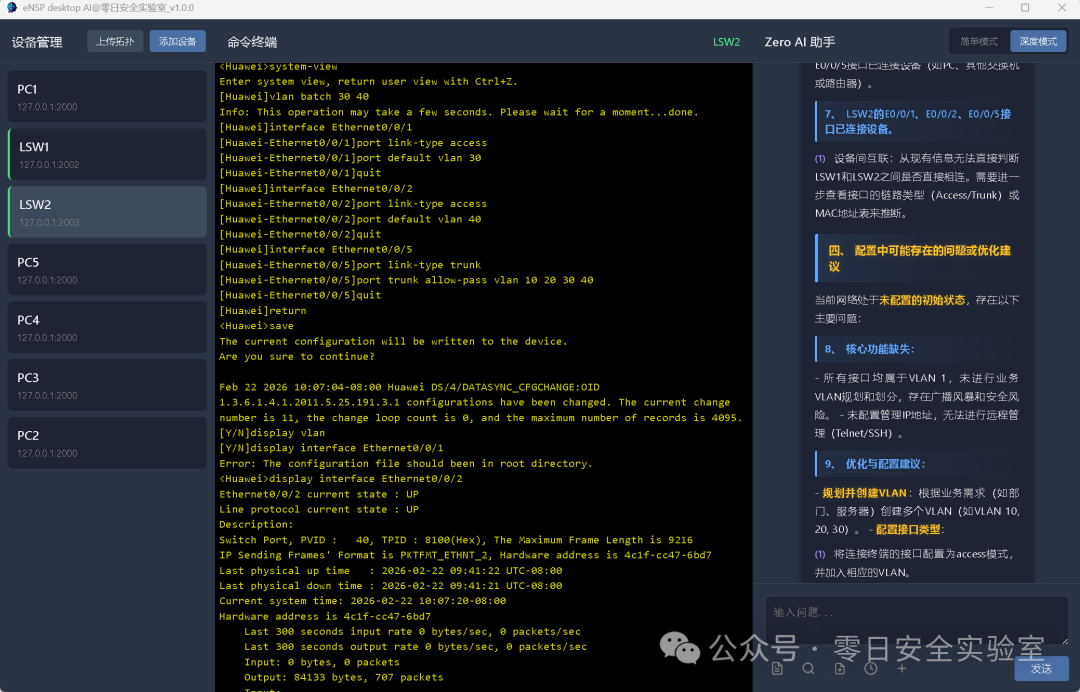Screen dimensions: 1080x692
Task: Select the LSW2 device entry
Action: [x=107, y=212]
